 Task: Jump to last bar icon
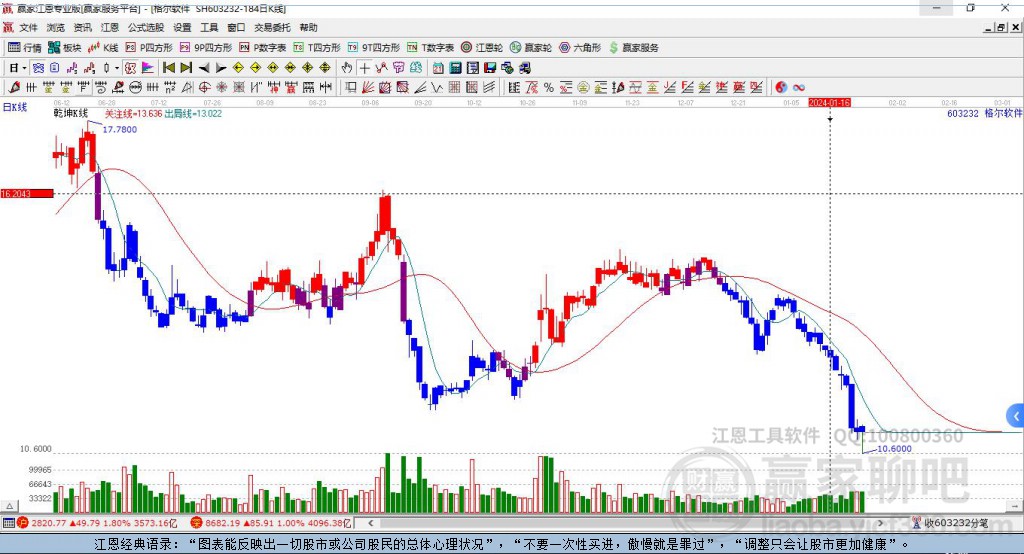(186, 68)
